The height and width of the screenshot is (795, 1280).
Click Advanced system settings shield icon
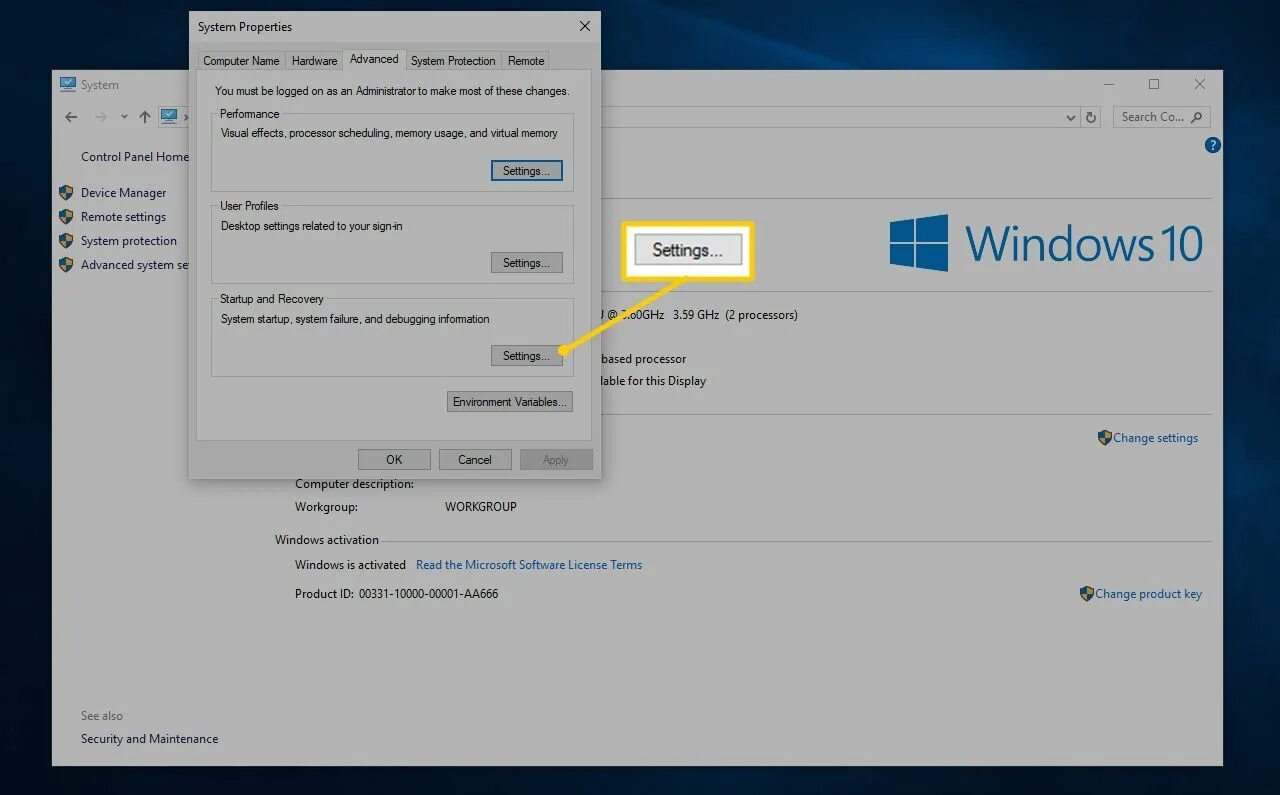pyautogui.click(x=66, y=265)
